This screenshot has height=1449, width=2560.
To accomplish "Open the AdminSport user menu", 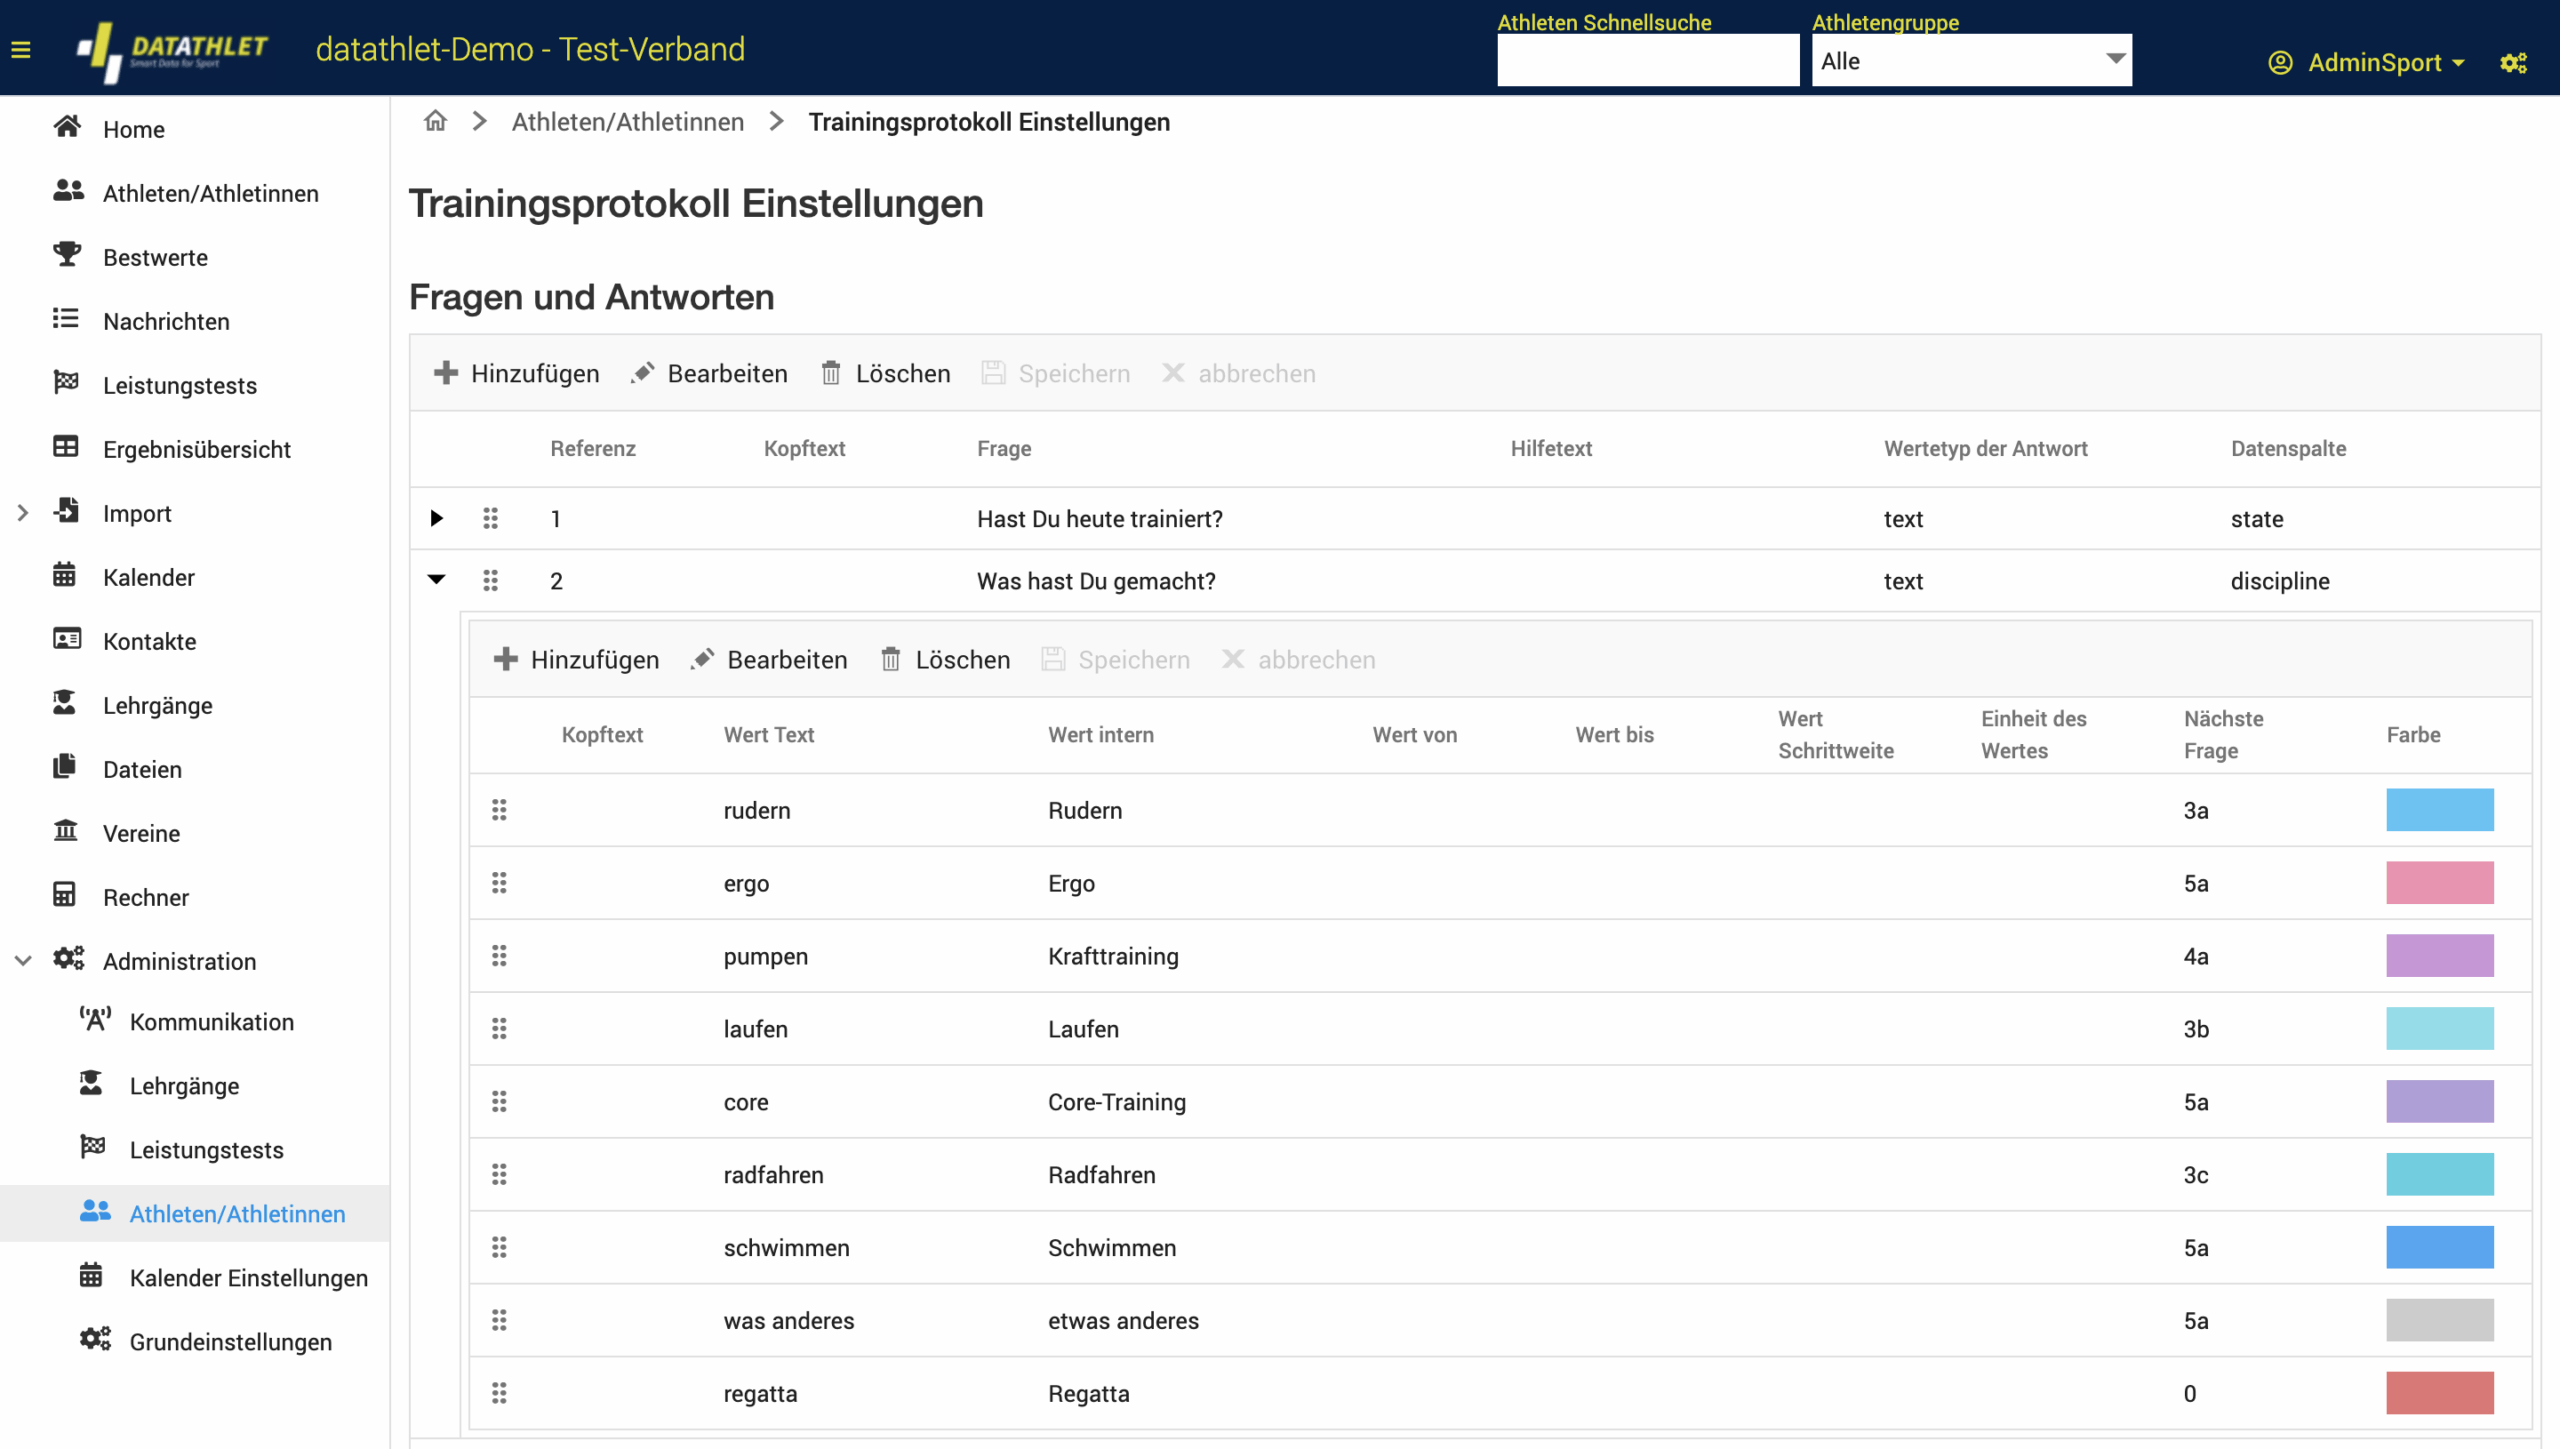I will 2367,63.
